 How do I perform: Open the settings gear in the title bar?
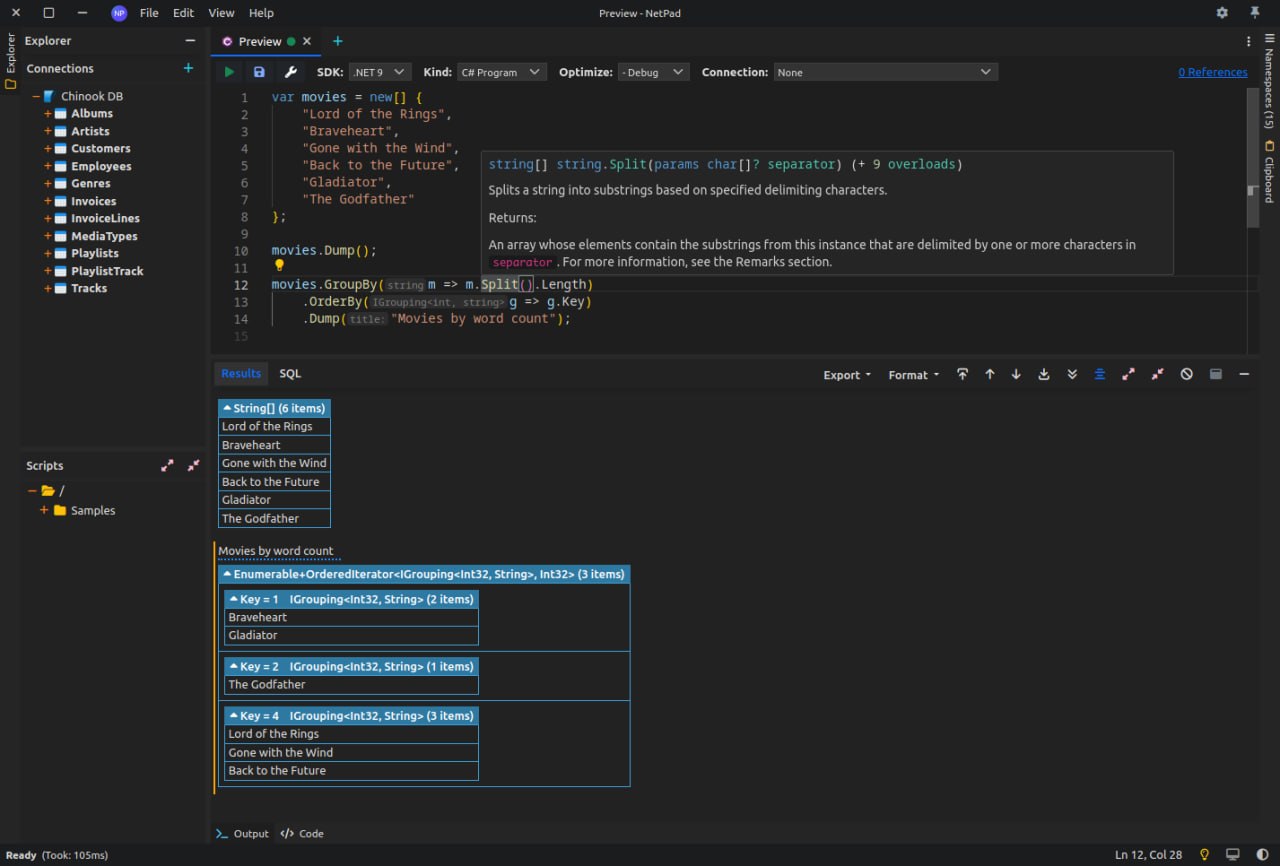tap(1222, 13)
